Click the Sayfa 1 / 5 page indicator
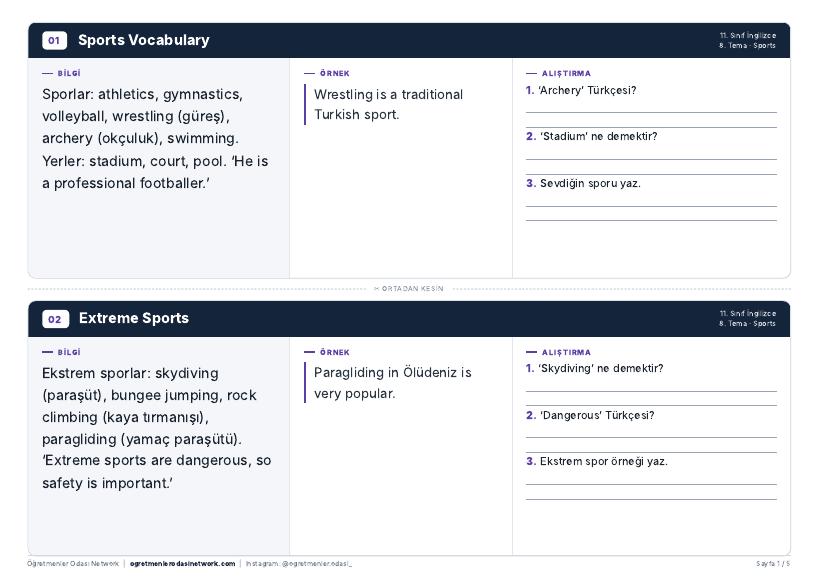Image resolution: width=819 pixels, height=579 pixels. (773, 564)
